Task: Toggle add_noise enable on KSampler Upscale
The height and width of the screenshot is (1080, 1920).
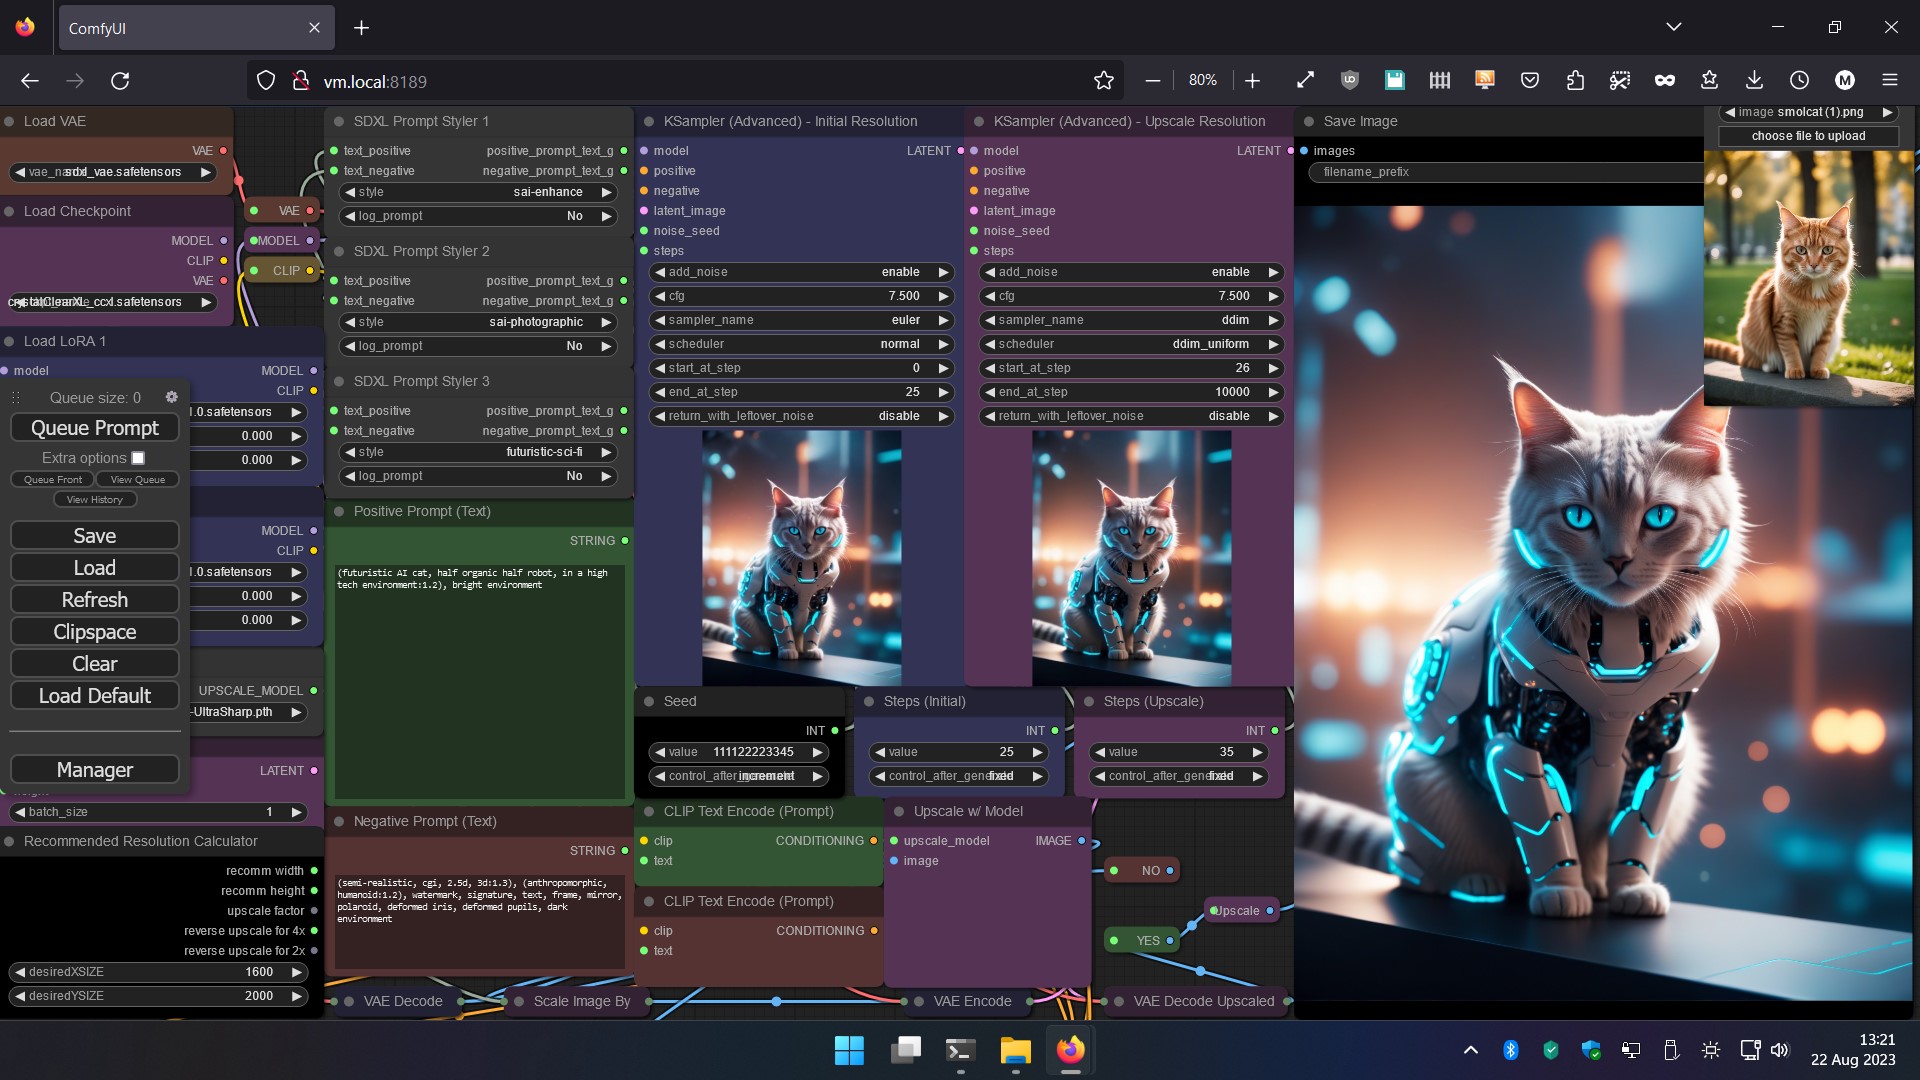Action: [1270, 272]
